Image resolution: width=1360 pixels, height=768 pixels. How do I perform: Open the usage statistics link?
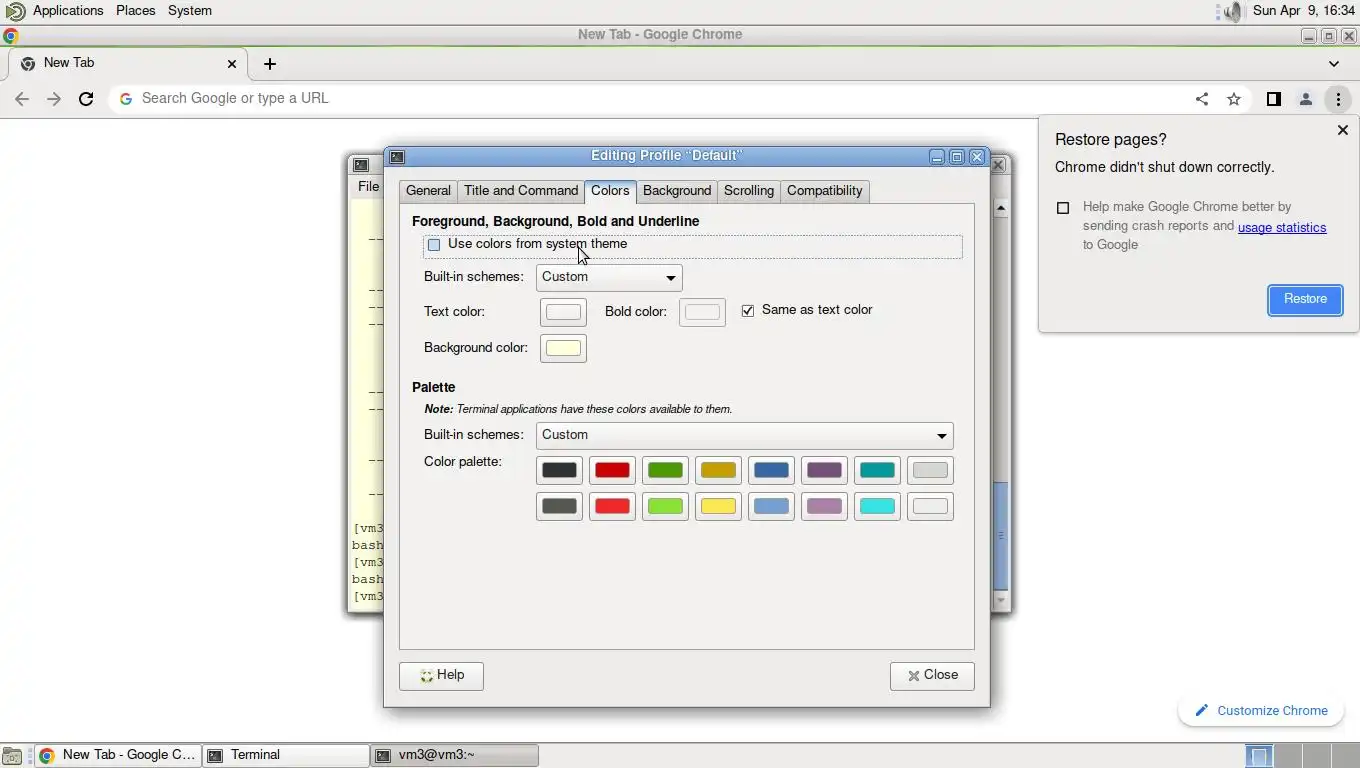[x=1282, y=228]
